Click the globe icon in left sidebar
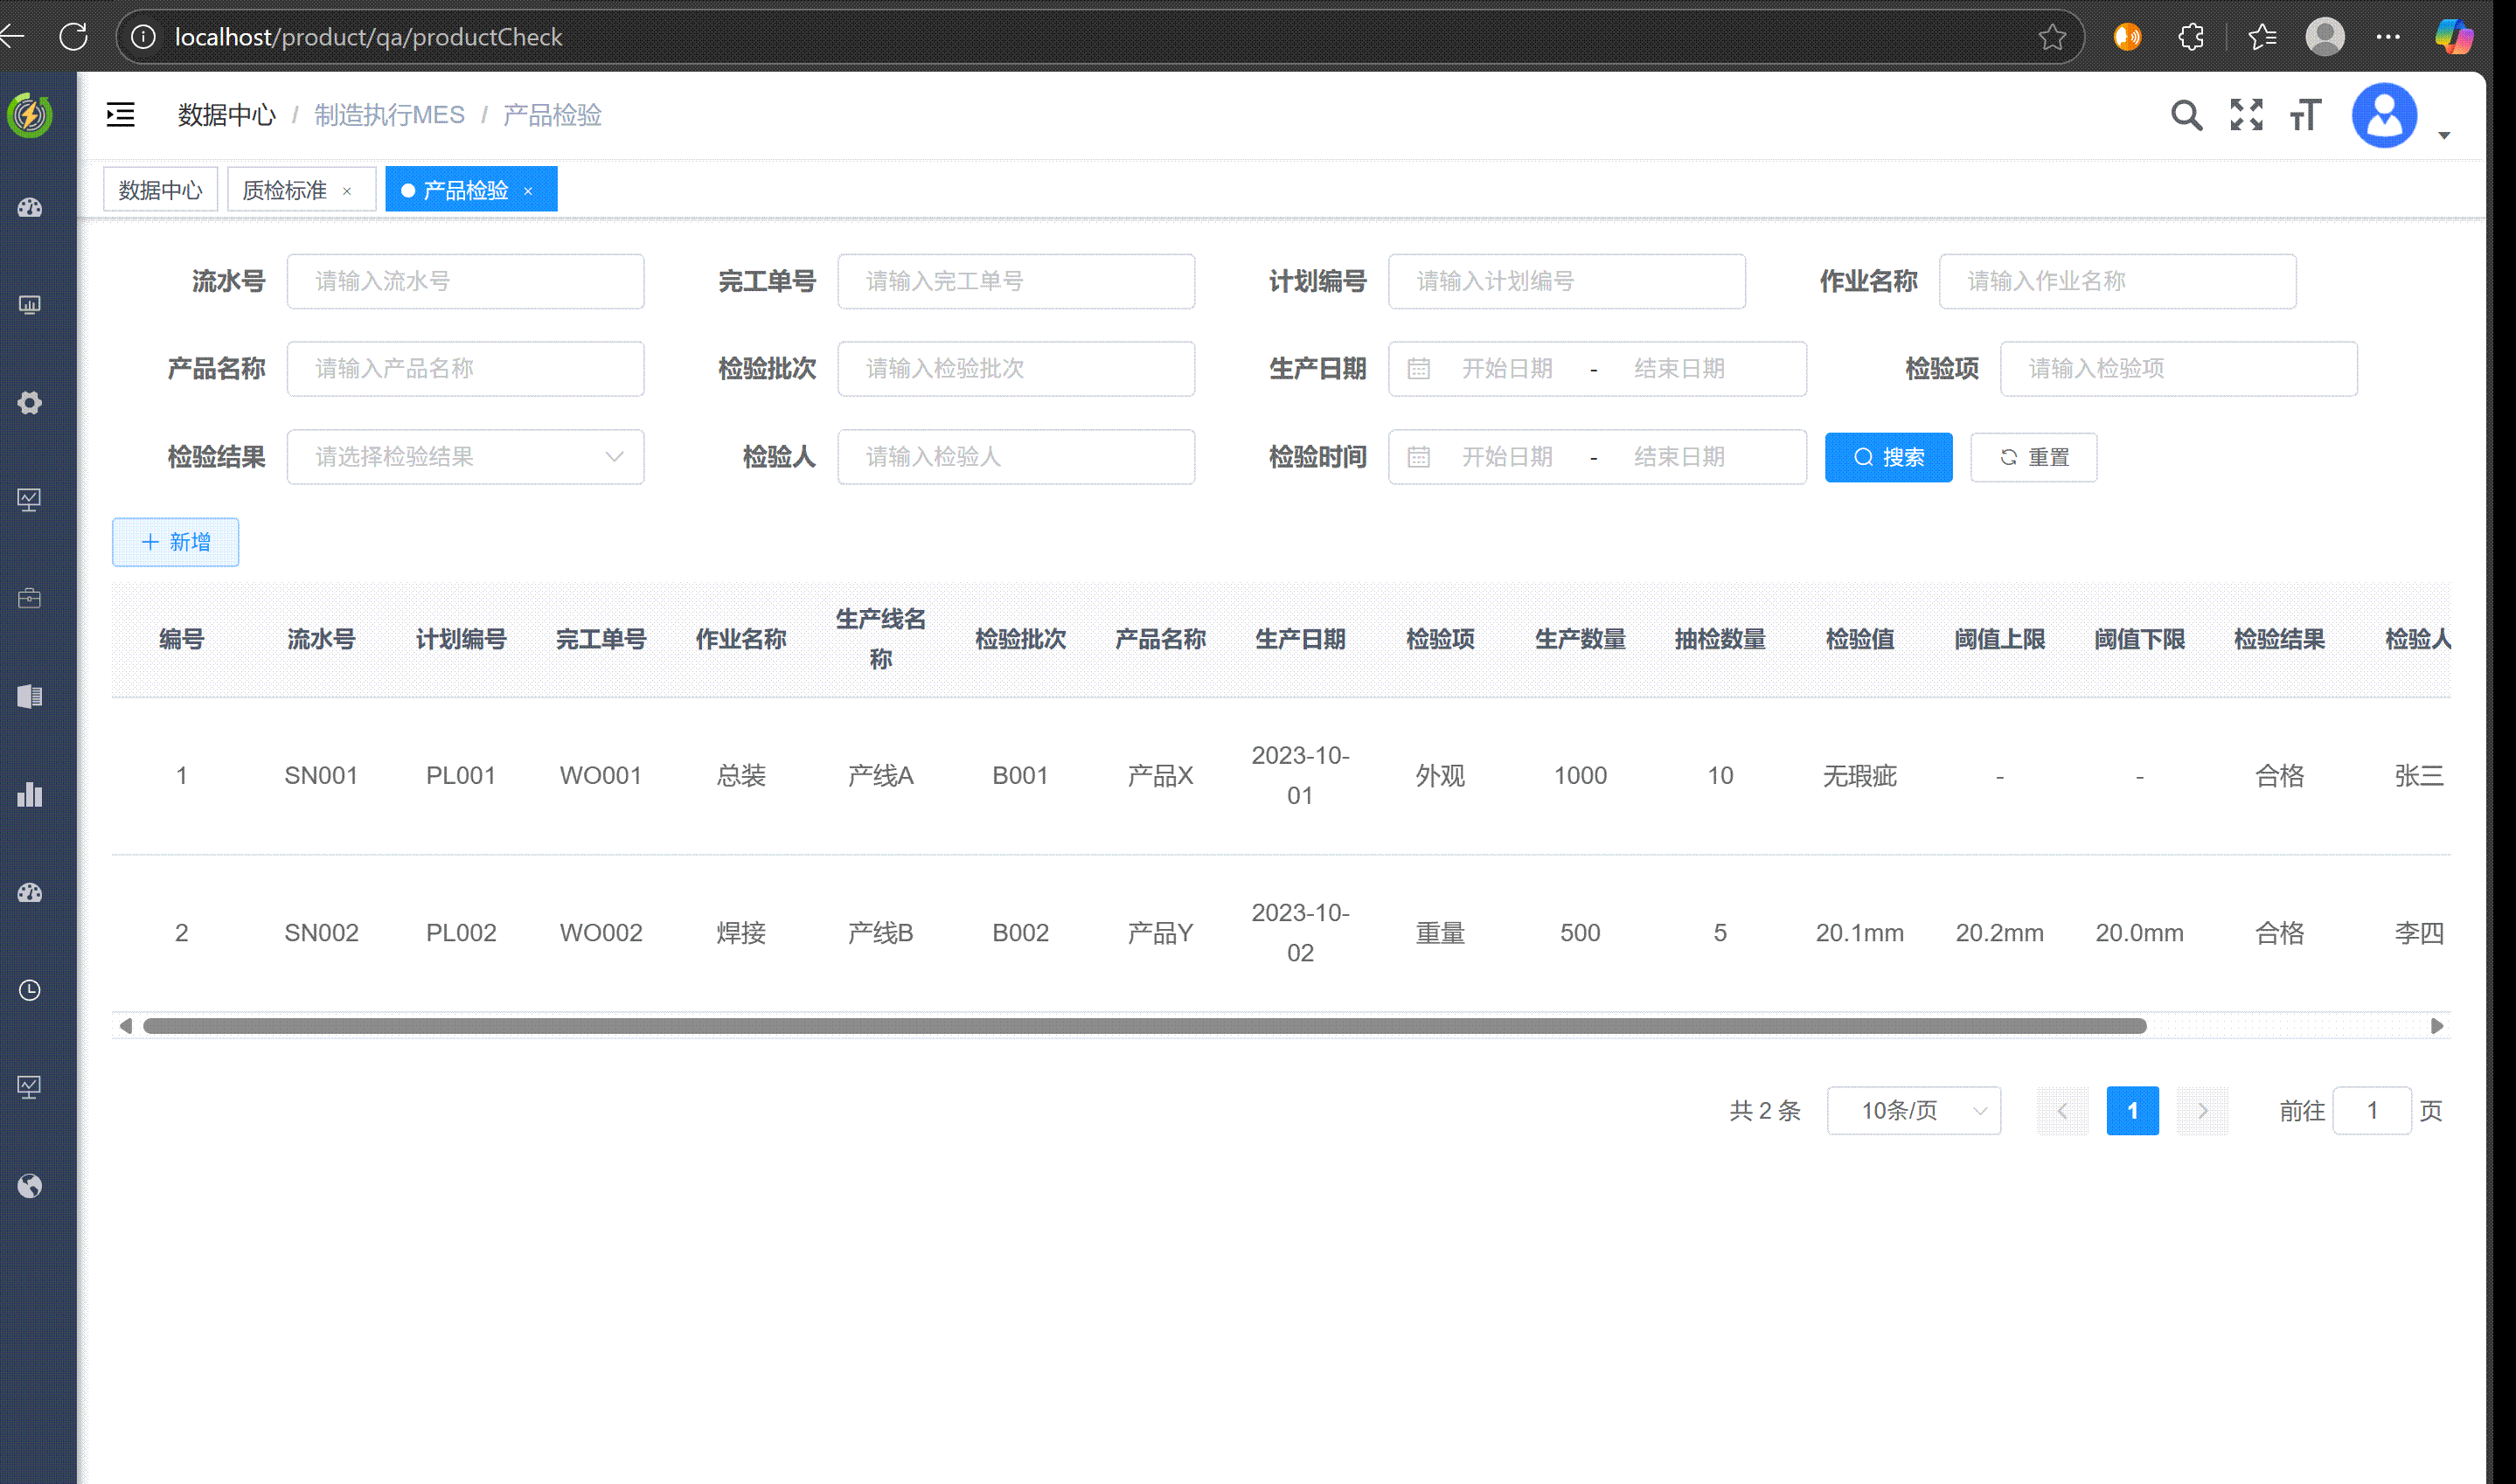Screen dimensions: 2516x1484 click(30, 1186)
